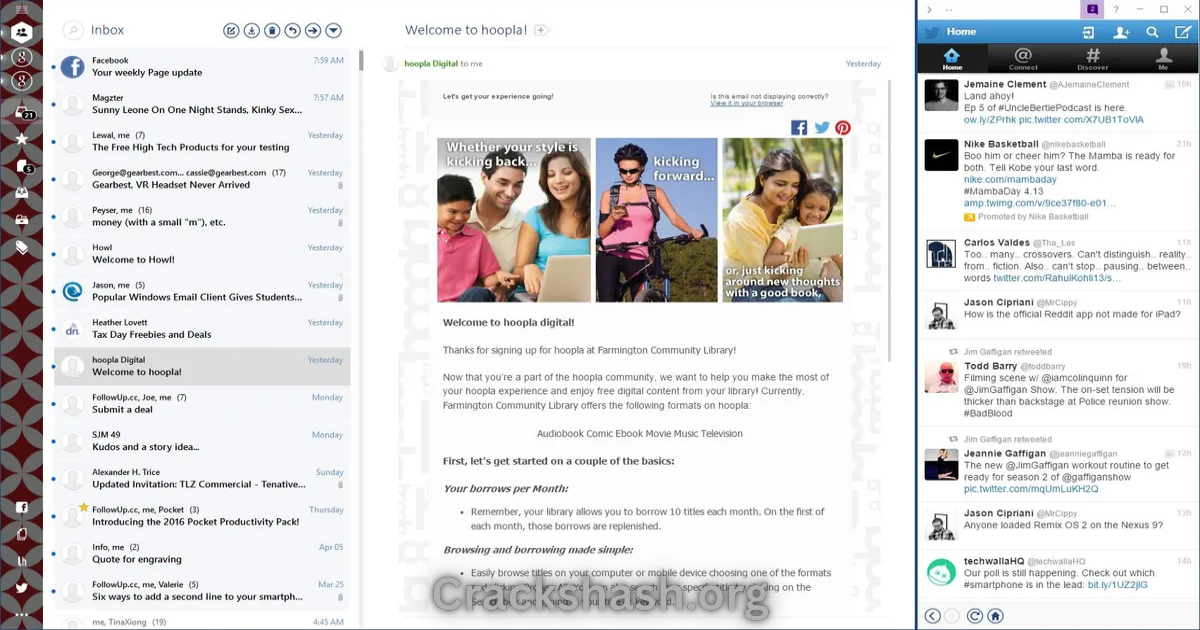
Task: Delete message using the trash icon
Action: point(272,31)
